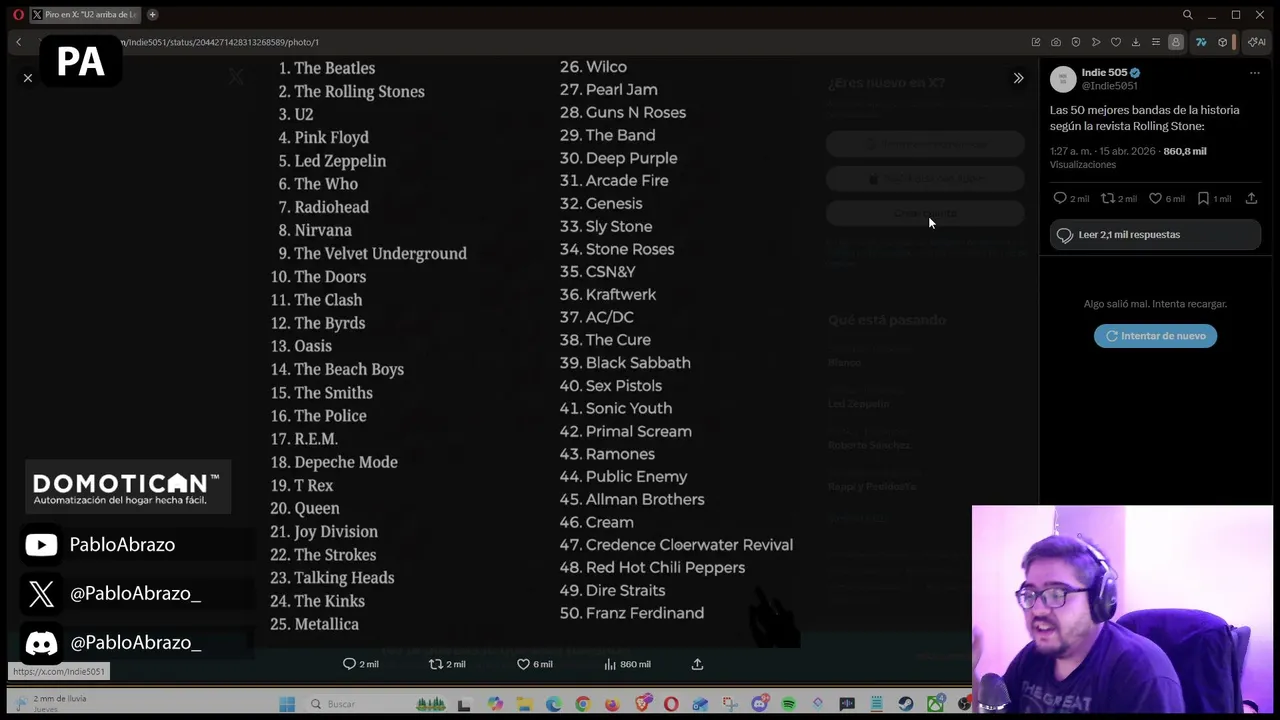This screenshot has width=1280, height=720.
Task: Click Intentar de nuevo button
Action: point(1155,336)
